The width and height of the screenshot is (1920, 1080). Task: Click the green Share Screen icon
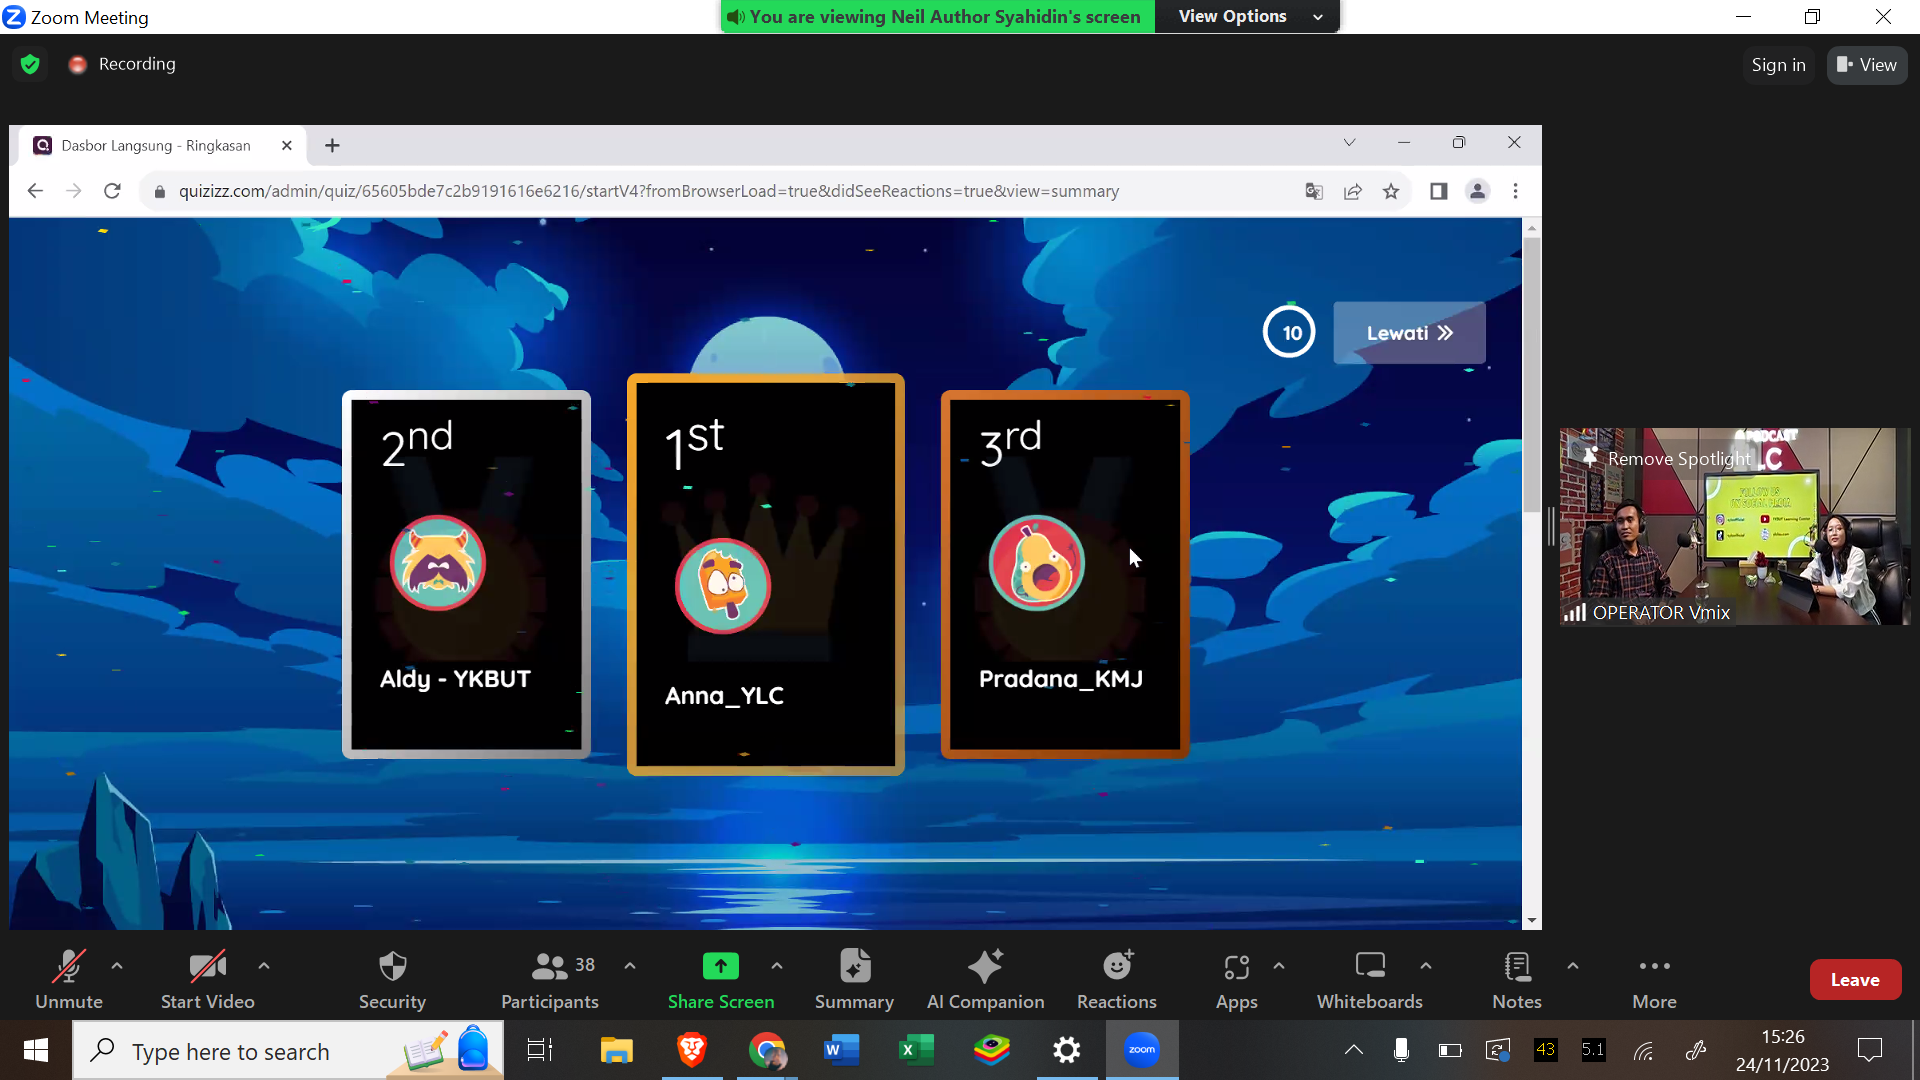720,967
